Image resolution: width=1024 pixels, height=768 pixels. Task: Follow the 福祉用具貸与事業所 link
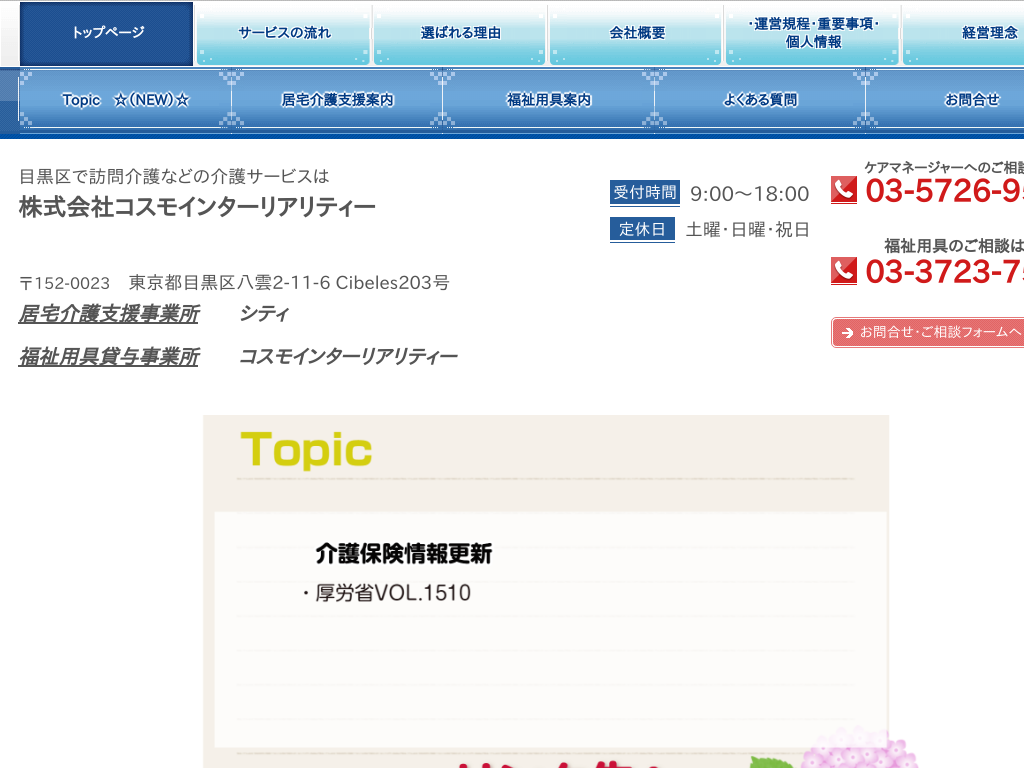[109, 357]
